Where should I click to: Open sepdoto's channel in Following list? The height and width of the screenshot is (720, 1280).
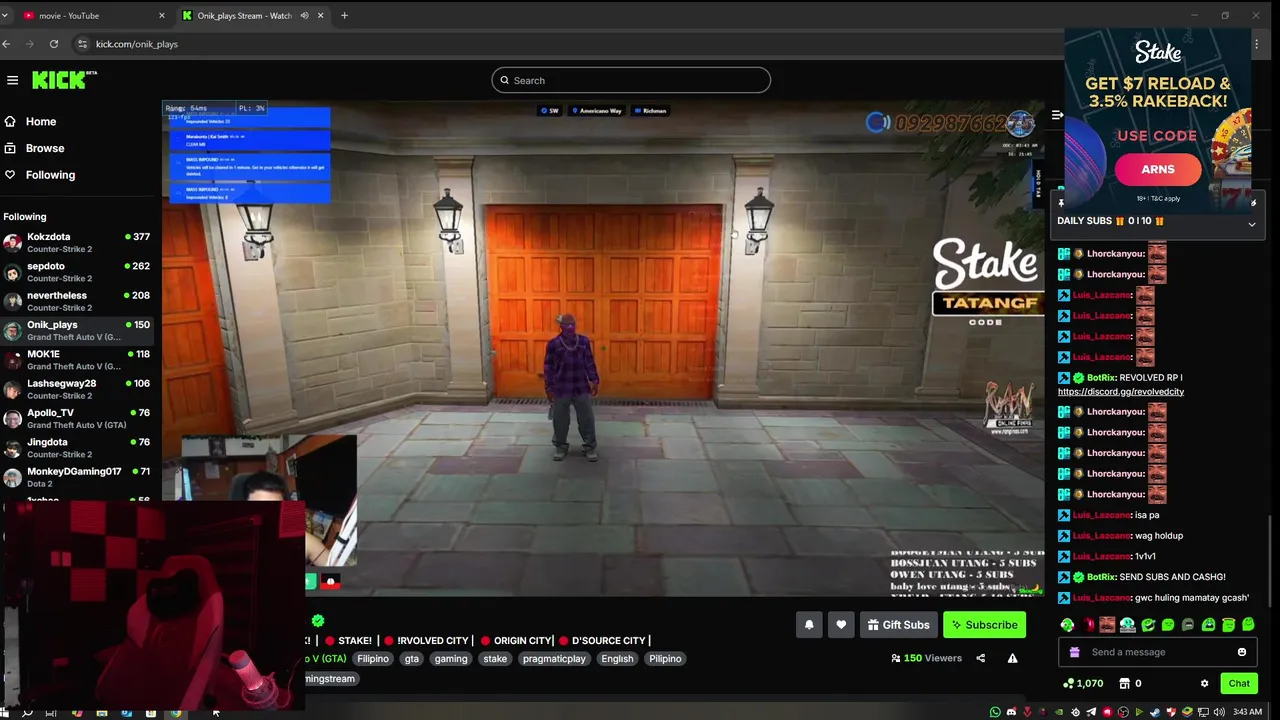(x=77, y=272)
